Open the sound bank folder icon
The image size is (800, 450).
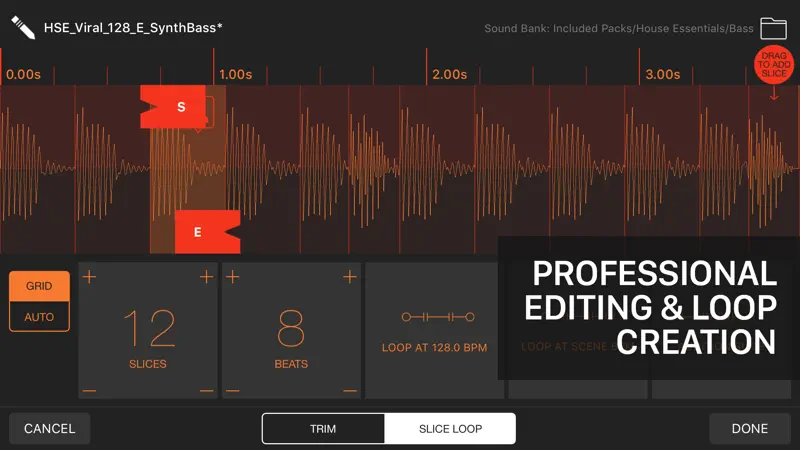click(773, 28)
